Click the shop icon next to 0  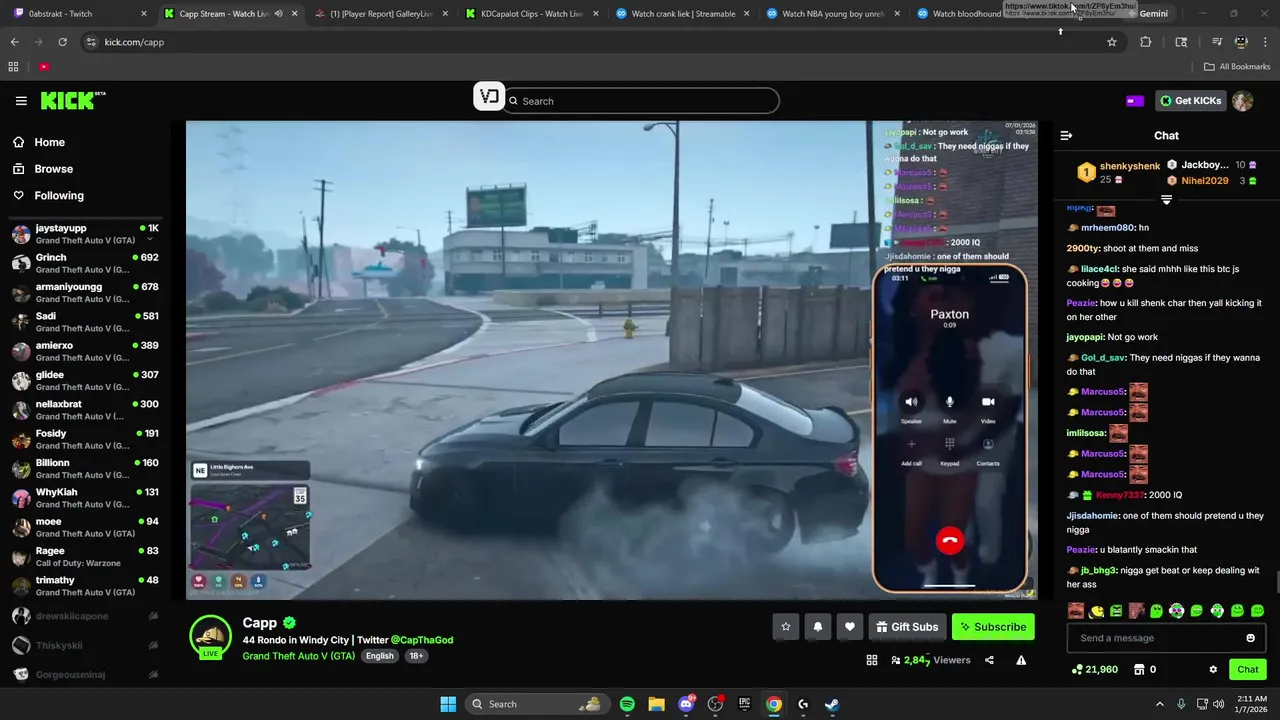pyautogui.click(x=1138, y=669)
